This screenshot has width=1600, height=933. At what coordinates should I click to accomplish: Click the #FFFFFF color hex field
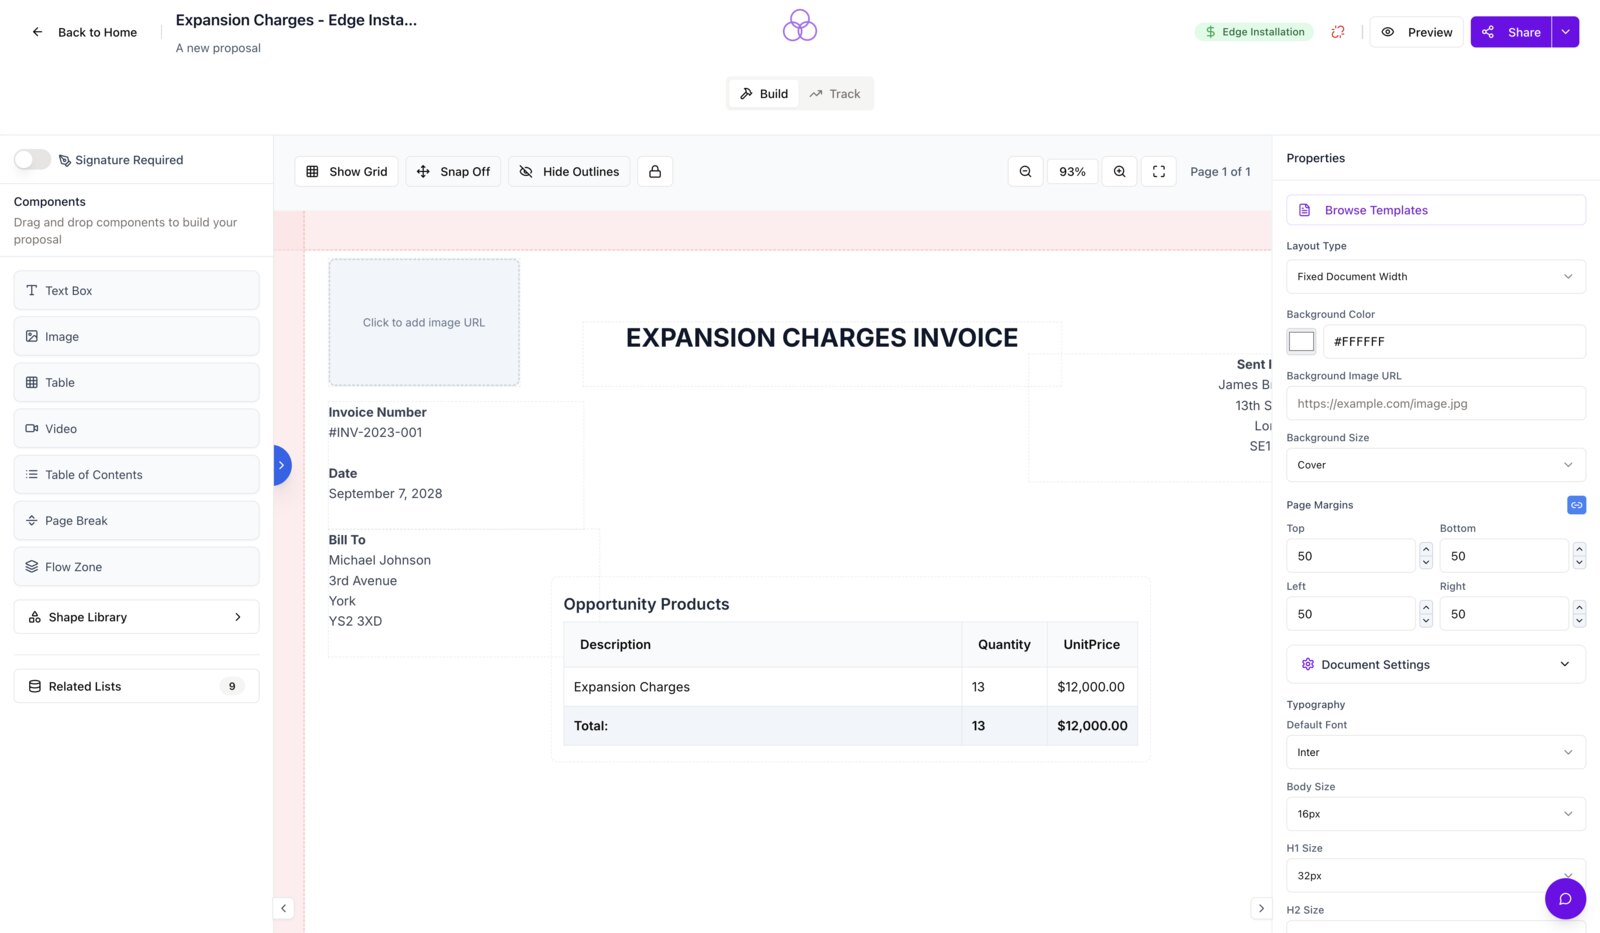click(x=1454, y=342)
